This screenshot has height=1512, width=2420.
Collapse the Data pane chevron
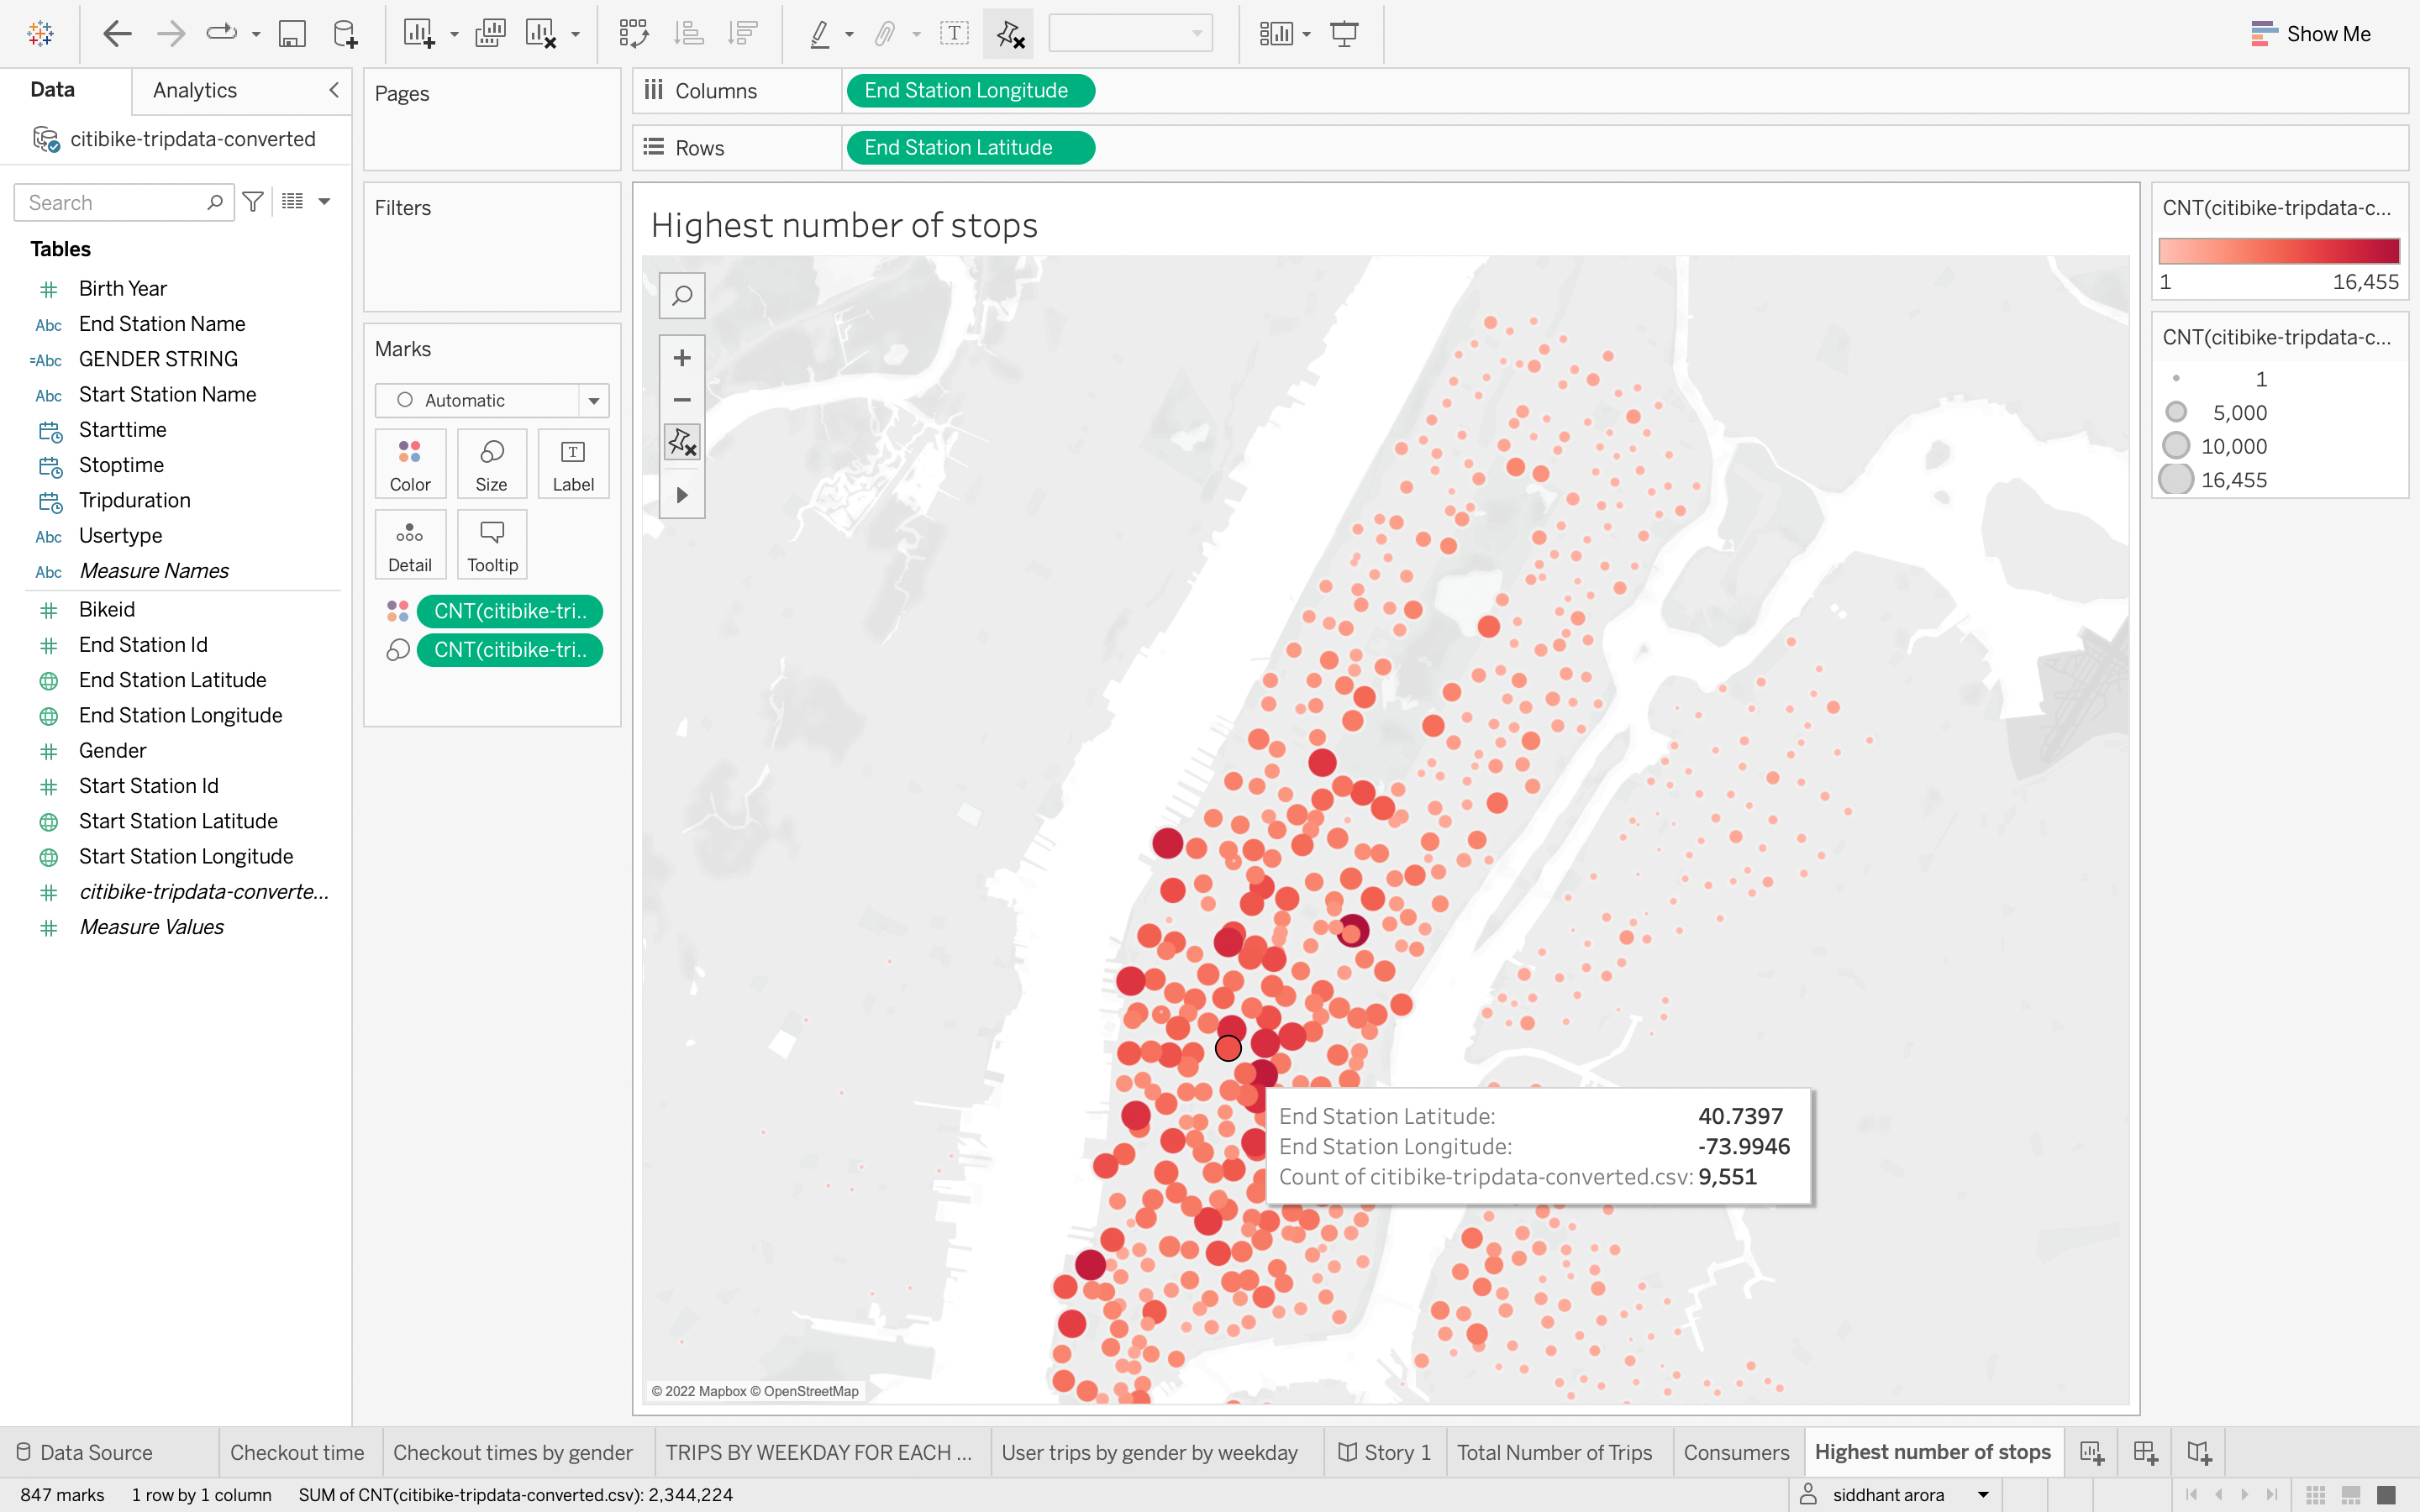(334, 90)
